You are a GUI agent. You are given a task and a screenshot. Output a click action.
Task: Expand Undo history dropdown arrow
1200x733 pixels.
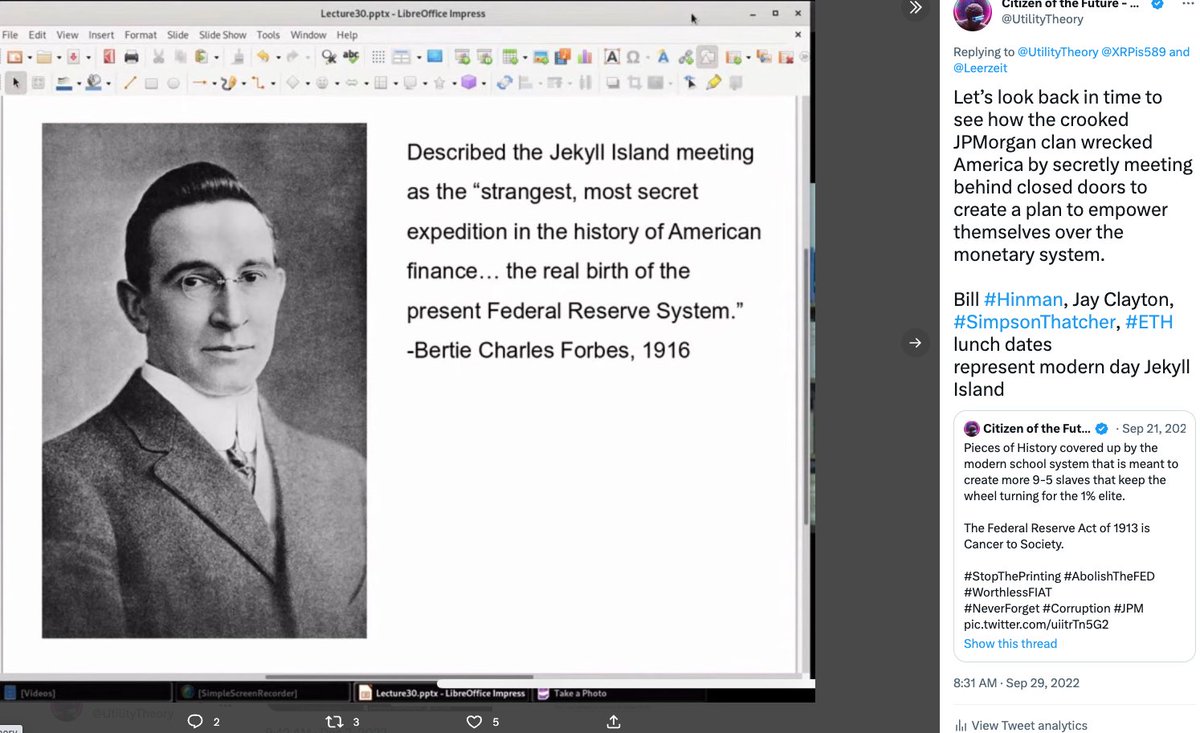(x=278, y=57)
